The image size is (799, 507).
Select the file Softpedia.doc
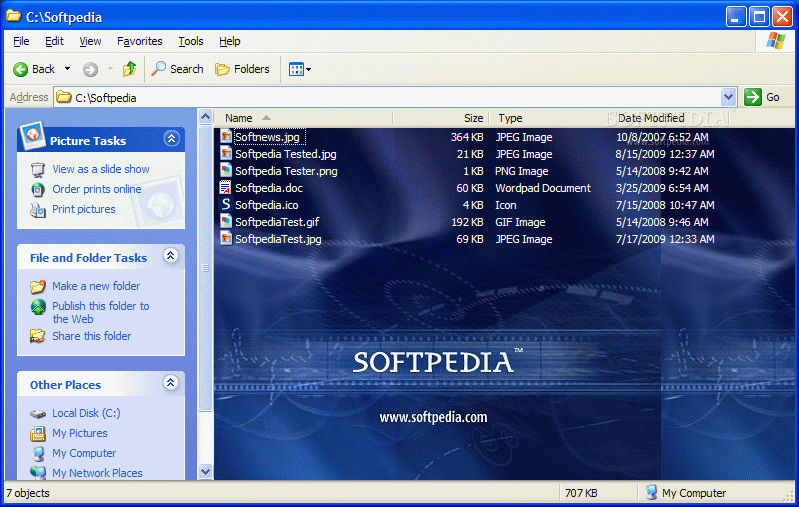coord(269,188)
